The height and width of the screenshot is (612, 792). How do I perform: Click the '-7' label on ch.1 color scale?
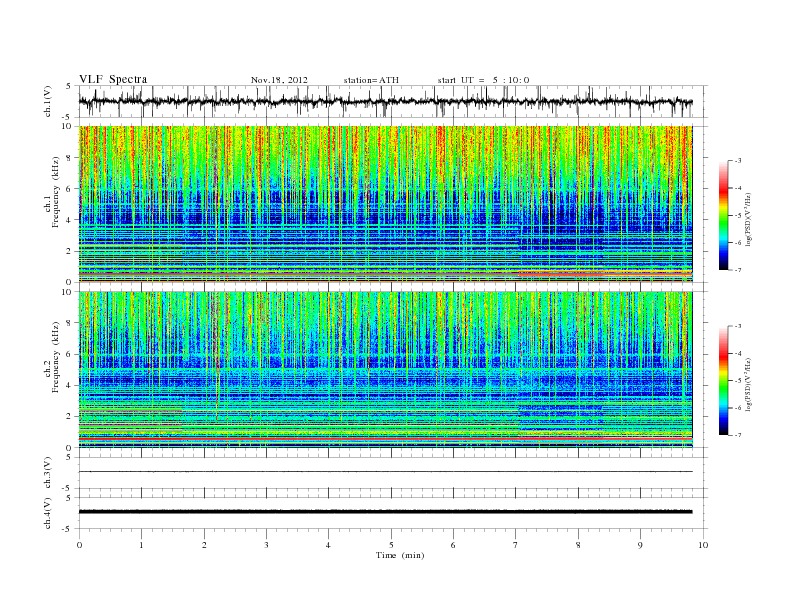click(737, 270)
